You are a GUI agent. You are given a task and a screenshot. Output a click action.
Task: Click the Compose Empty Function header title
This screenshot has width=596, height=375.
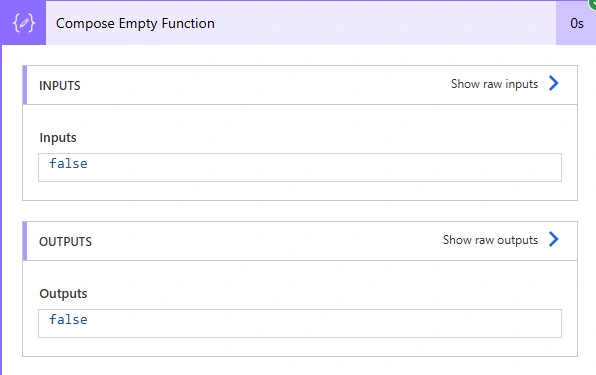[x=135, y=24]
